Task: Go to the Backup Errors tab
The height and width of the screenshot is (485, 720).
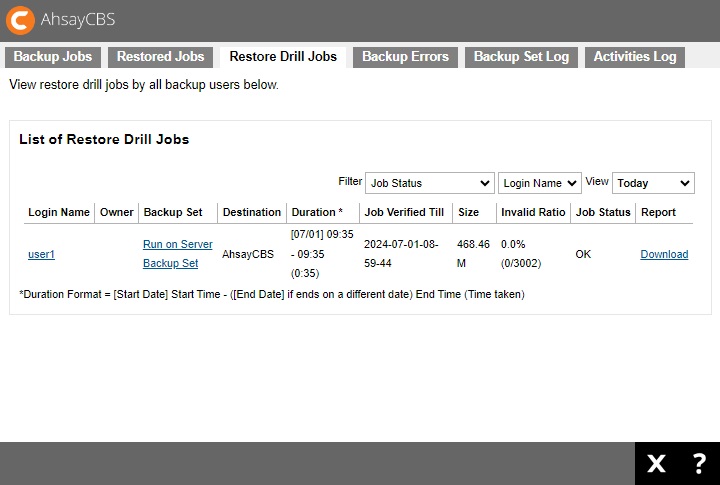Action: click(405, 57)
